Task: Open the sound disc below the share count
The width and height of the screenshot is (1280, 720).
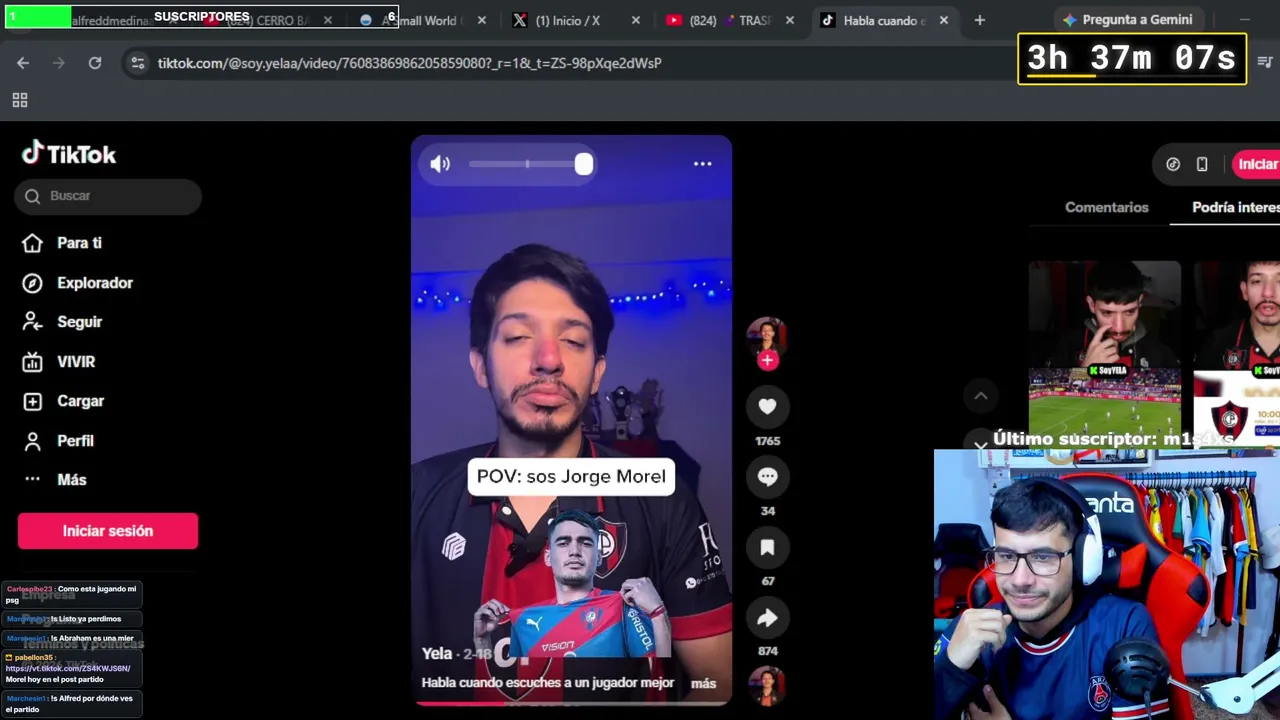Action: (767, 686)
